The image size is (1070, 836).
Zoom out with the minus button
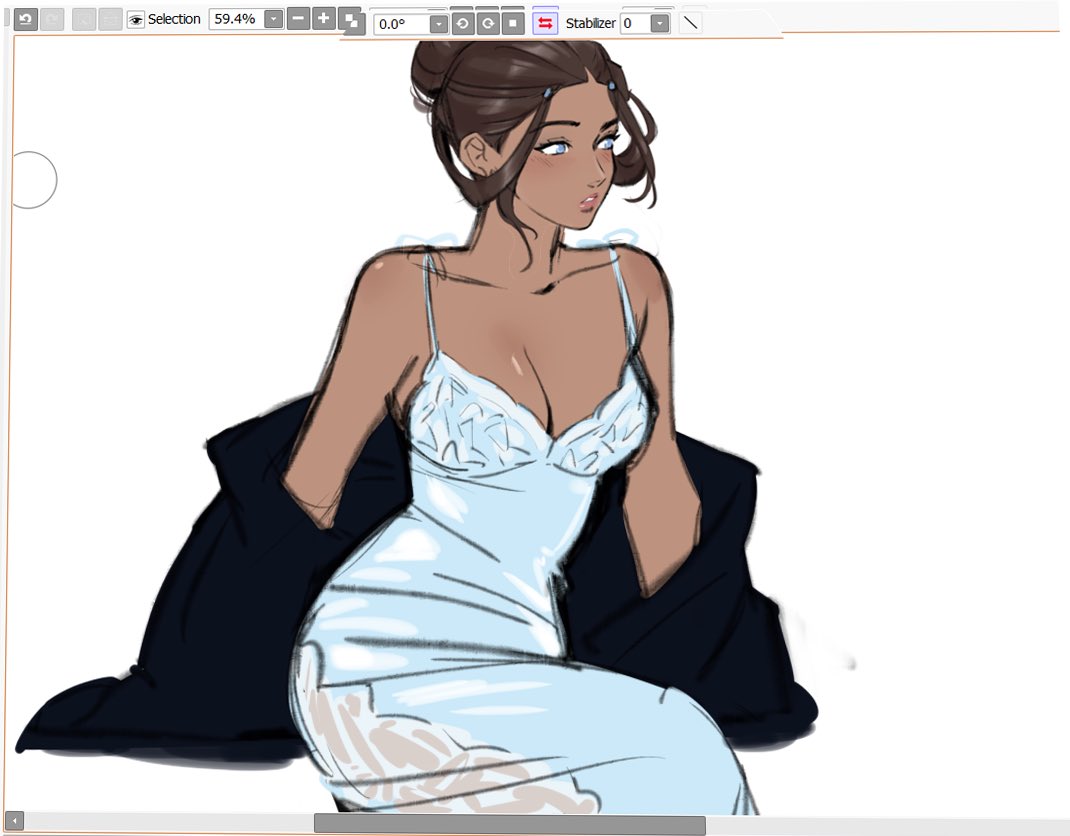point(298,18)
